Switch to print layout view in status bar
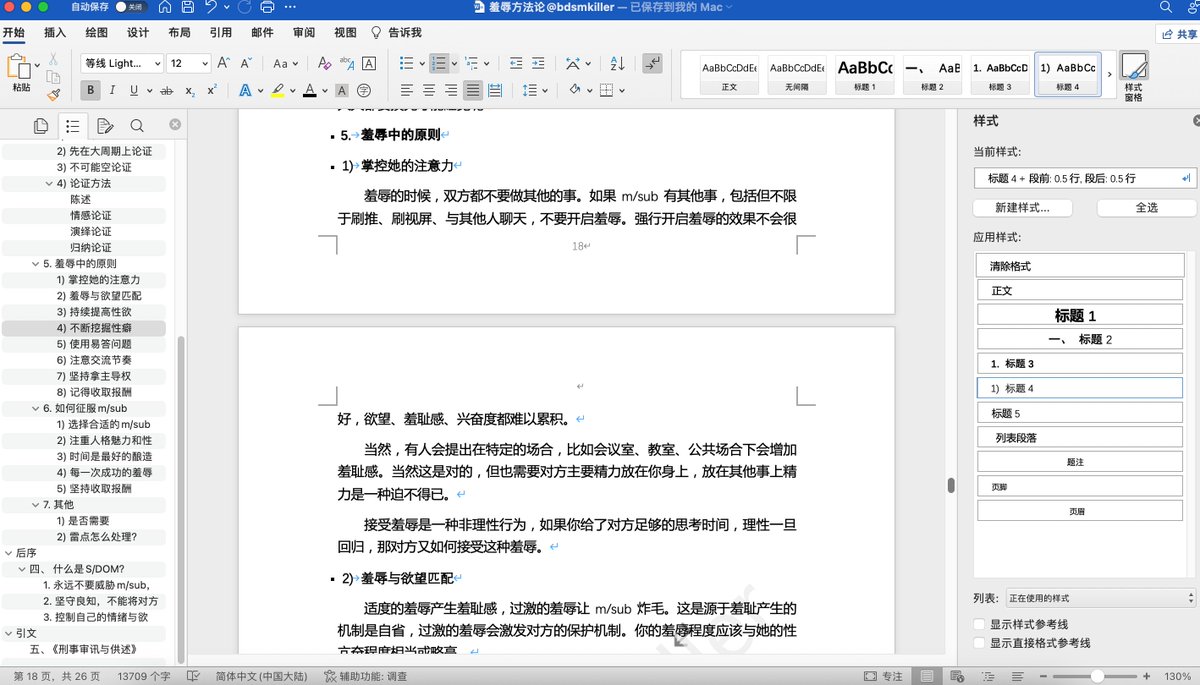This screenshot has width=1200, height=685. point(928,676)
